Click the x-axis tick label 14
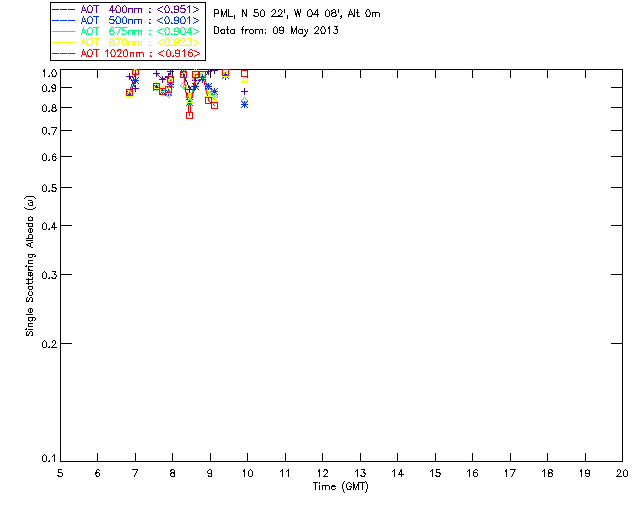This screenshot has width=640, height=512. click(x=398, y=473)
